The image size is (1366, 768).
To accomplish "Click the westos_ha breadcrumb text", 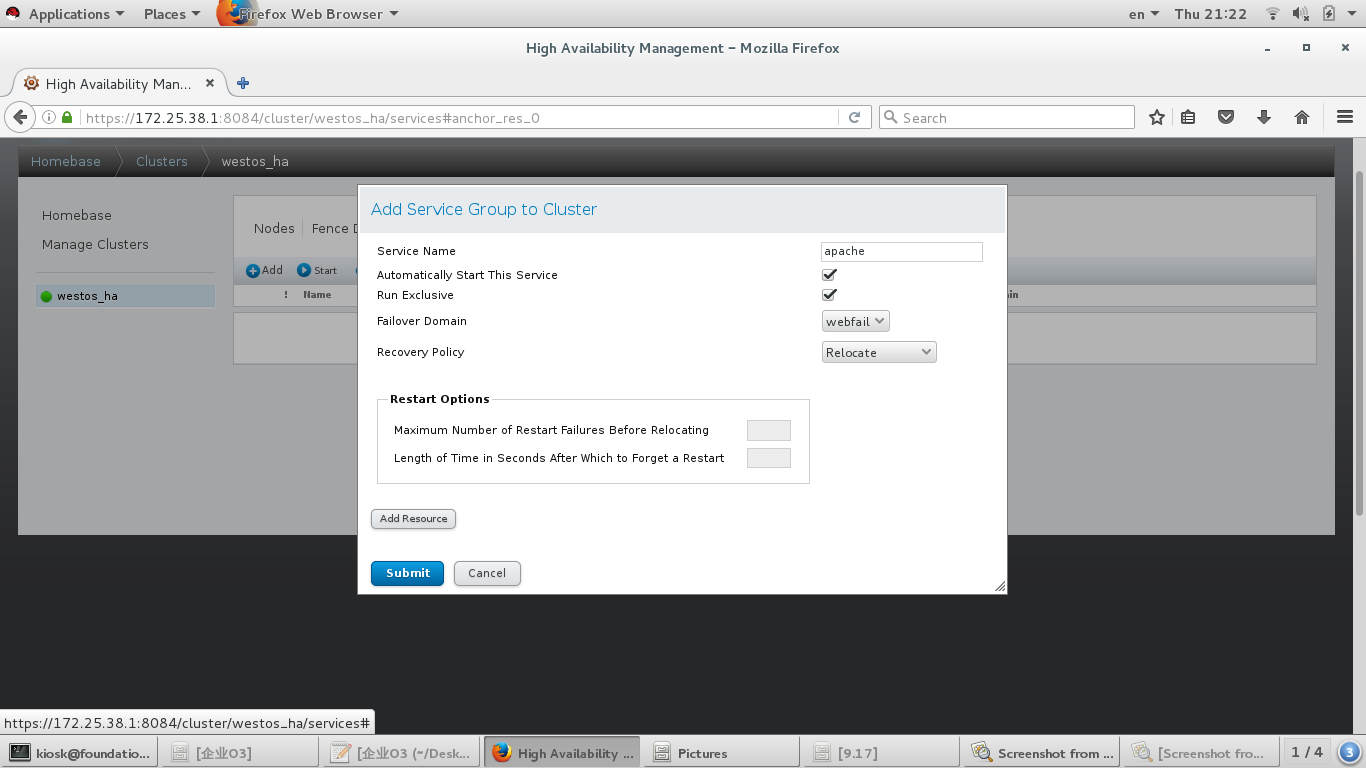I will click(x=255, y=161).
